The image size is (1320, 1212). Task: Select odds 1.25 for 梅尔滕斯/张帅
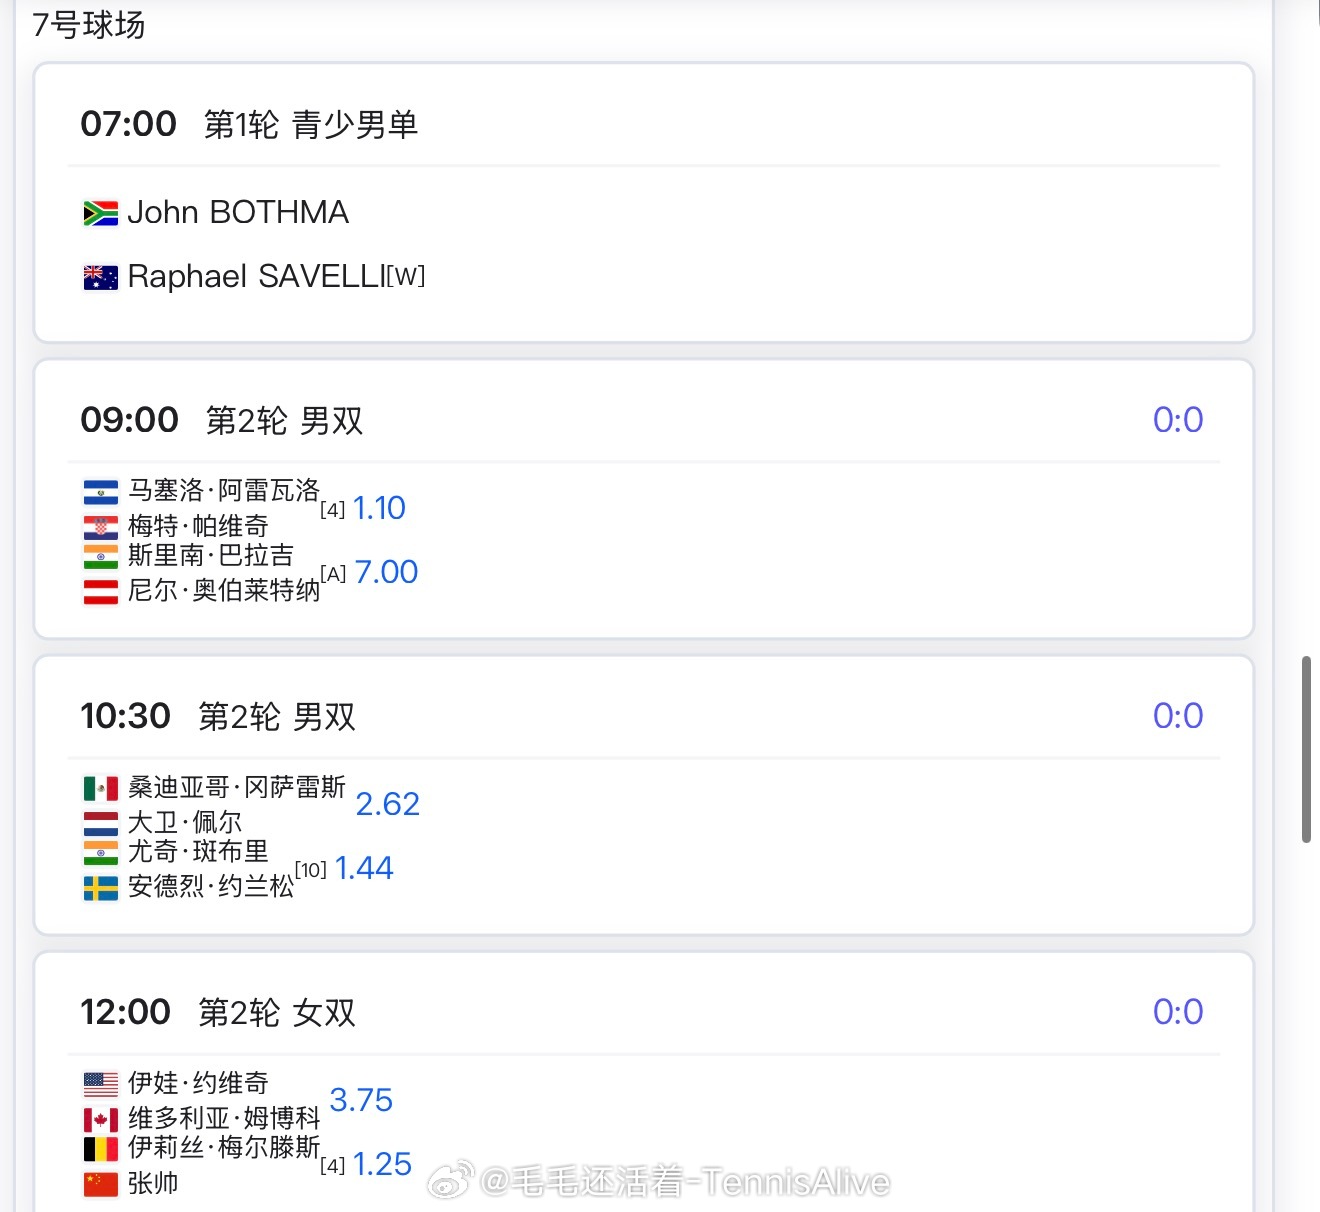[x=382, y=1164]
